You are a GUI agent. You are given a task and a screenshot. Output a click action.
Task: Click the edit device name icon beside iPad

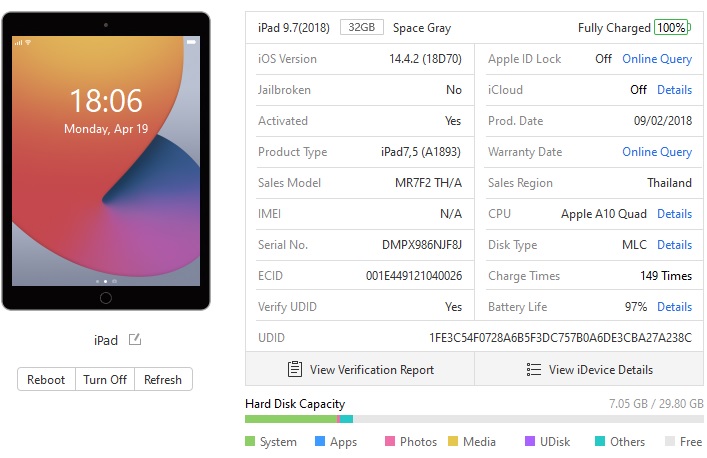(x=135, y=339)
